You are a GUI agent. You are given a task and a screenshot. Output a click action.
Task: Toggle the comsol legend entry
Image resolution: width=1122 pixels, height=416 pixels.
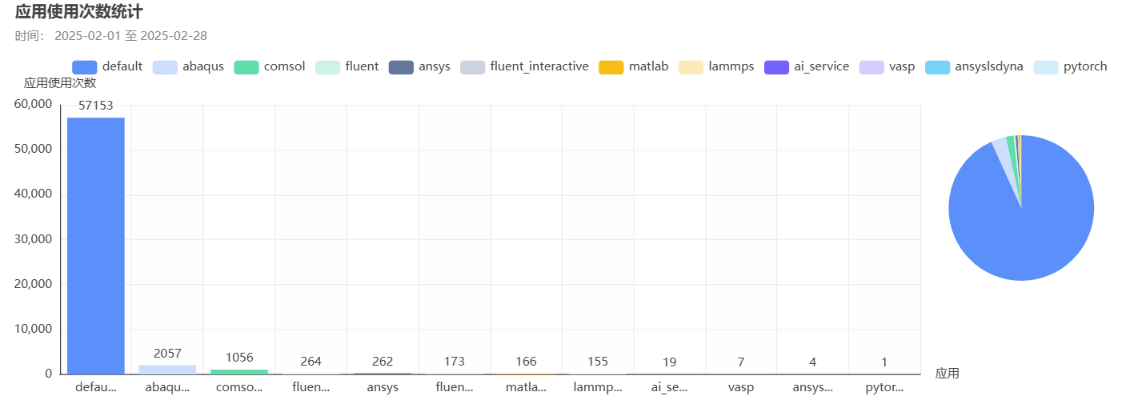(x=270, y=67)
